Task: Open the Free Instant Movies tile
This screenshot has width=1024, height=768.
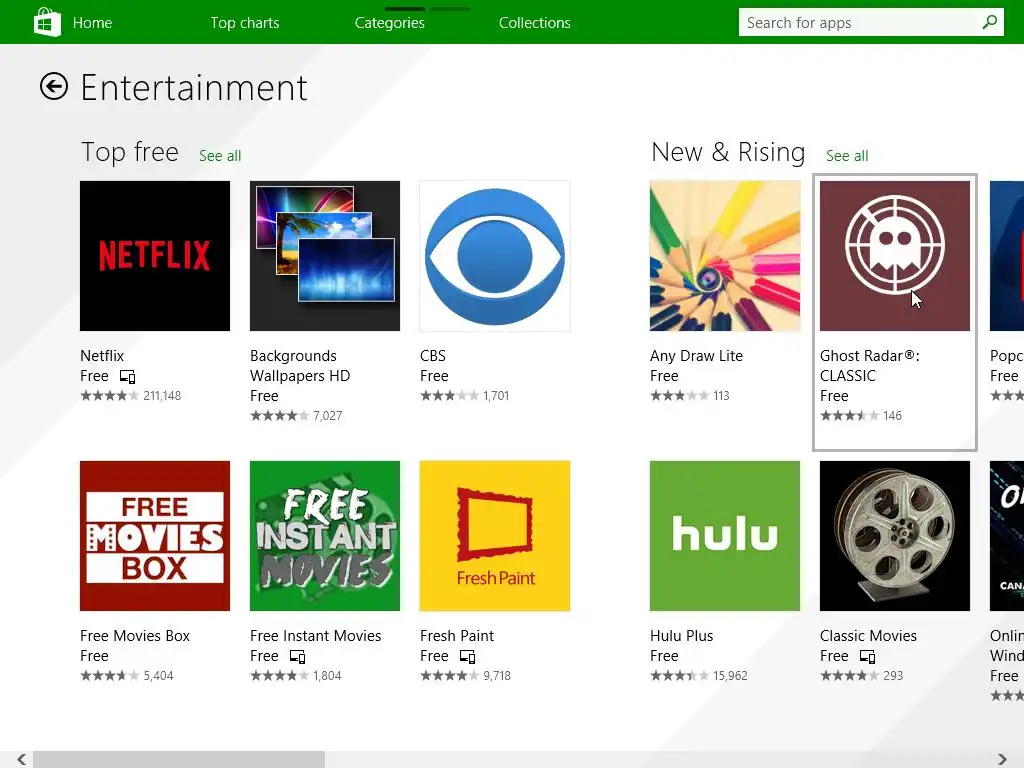Action: pos(325,536)
